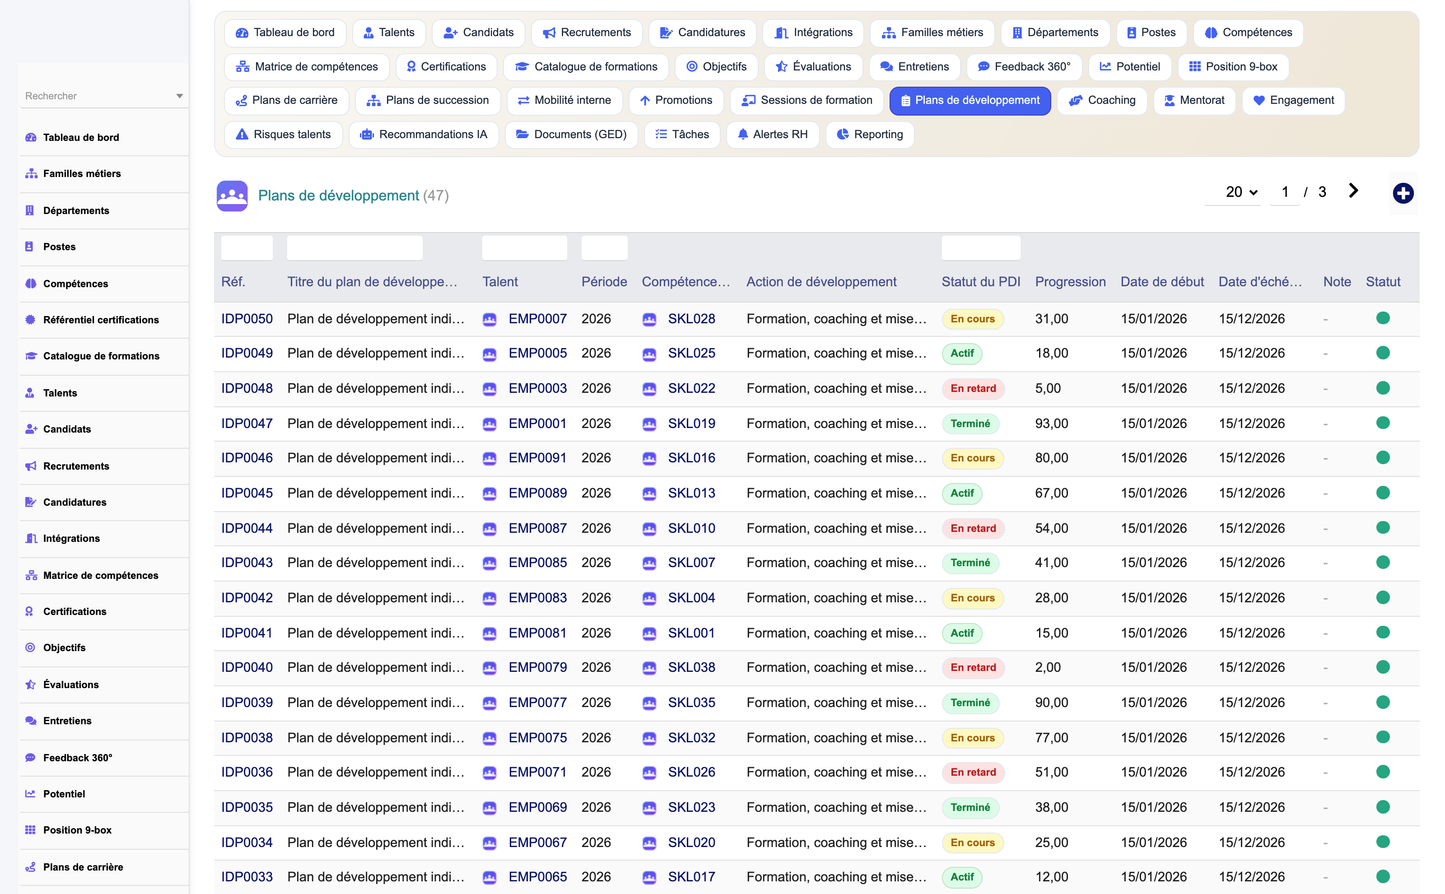Image resolution: width=1445 pixels, height=894 pixels.
Task: Click the talent icon beside EMP0007
Action: [x=490, y=319]
